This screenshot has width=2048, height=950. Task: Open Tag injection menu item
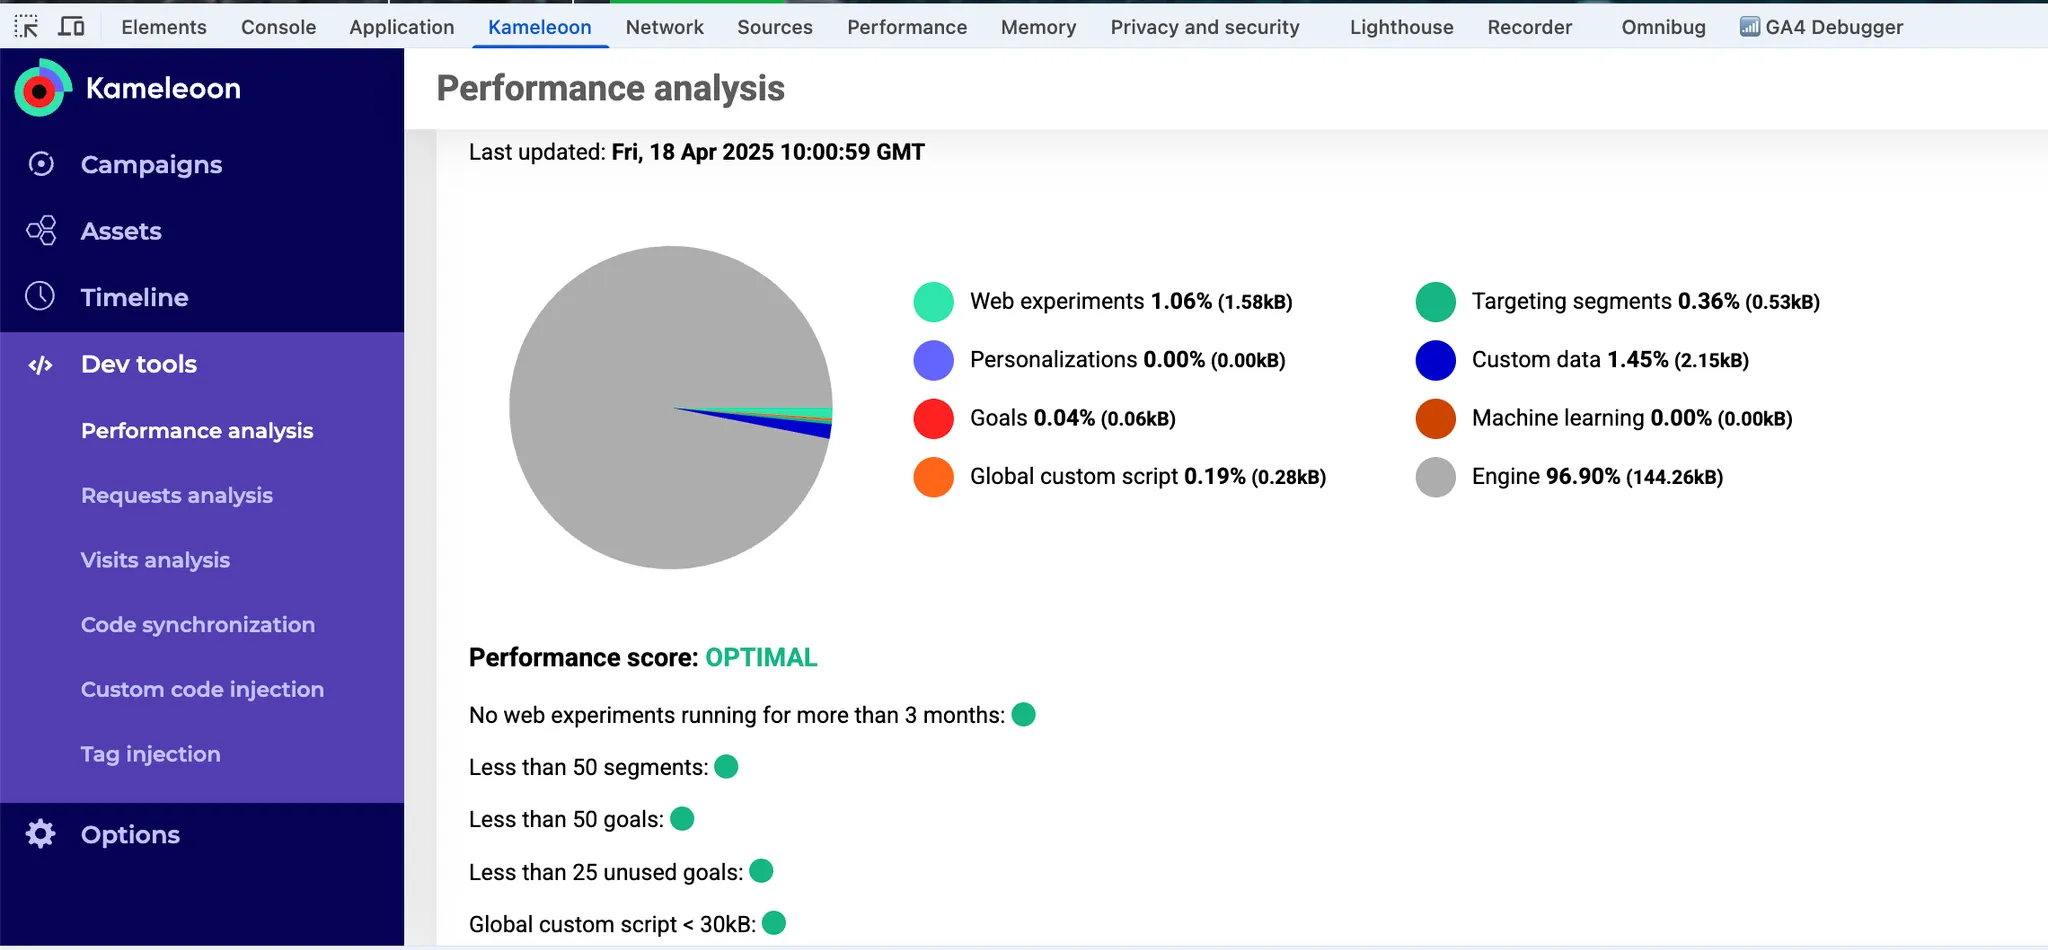point(151,755)
